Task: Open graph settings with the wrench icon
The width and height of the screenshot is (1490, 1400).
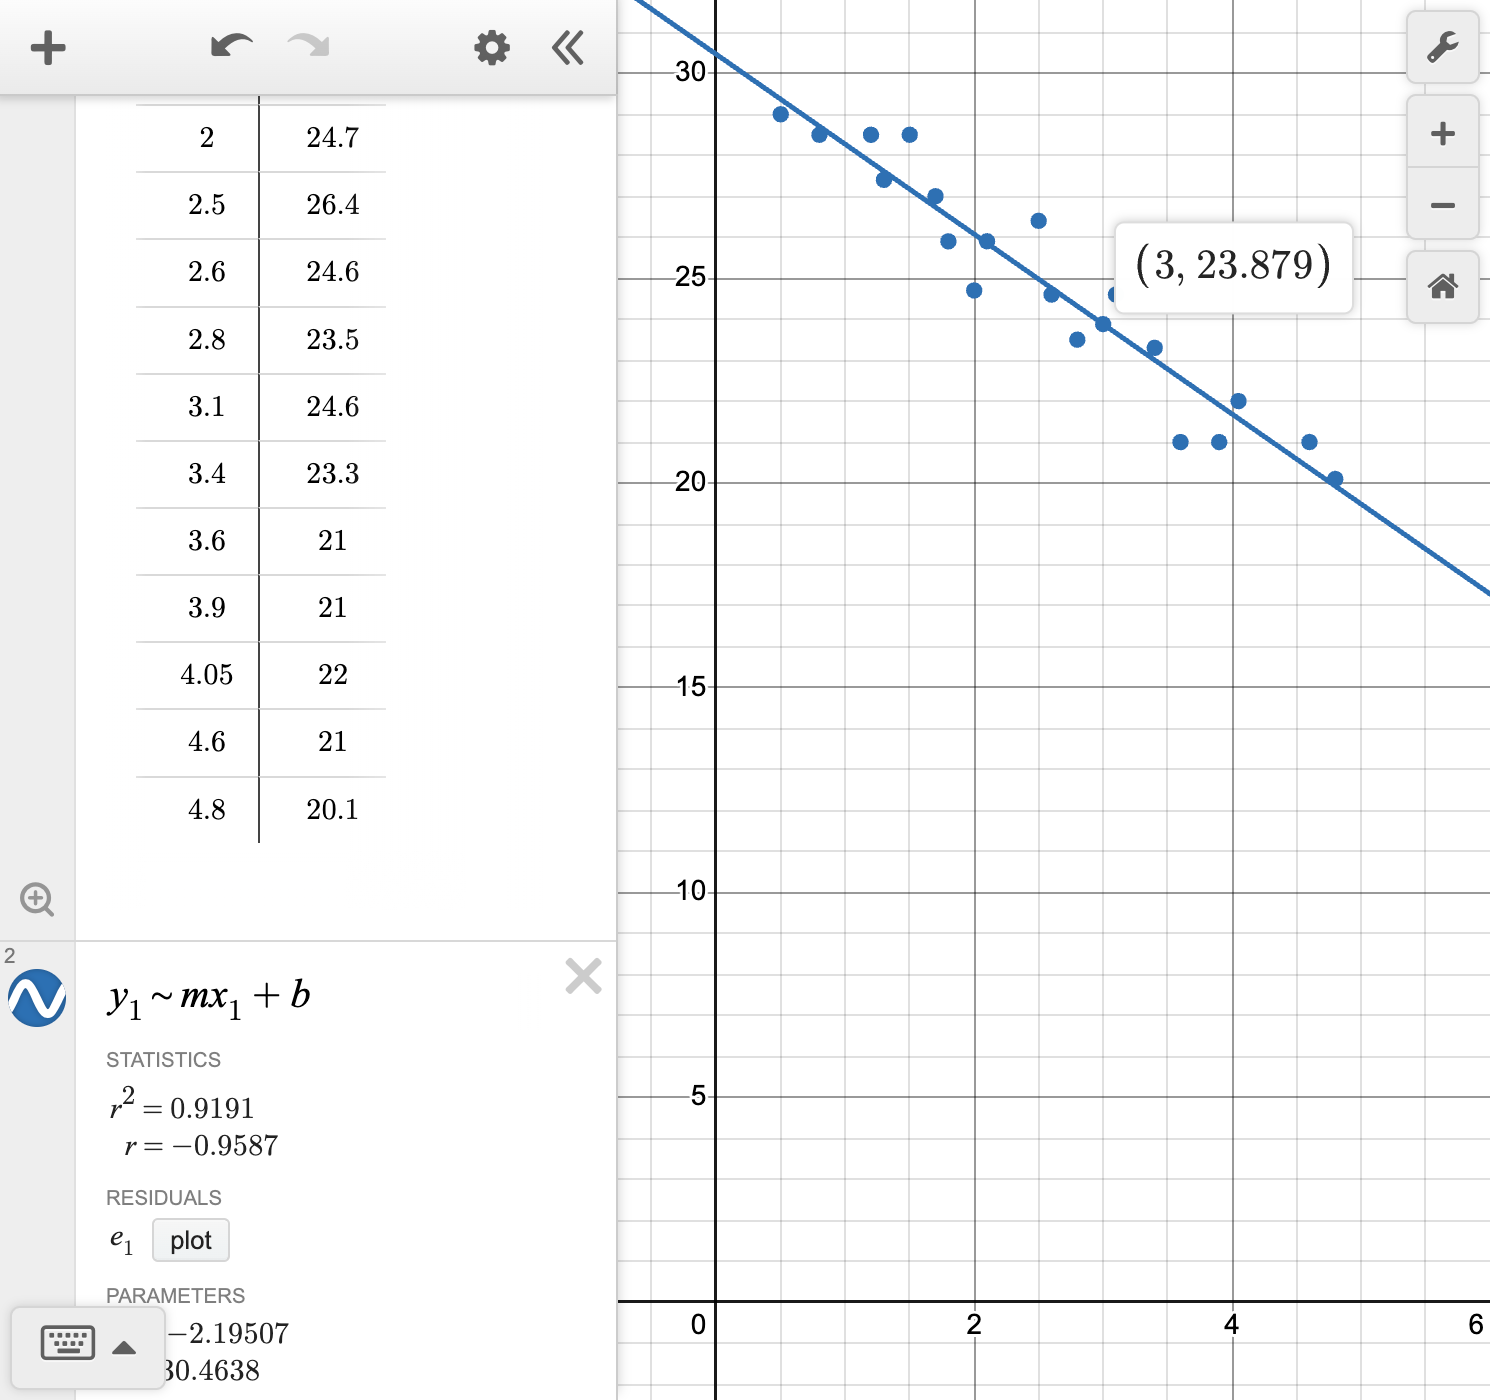Action: click(1442, 47)
